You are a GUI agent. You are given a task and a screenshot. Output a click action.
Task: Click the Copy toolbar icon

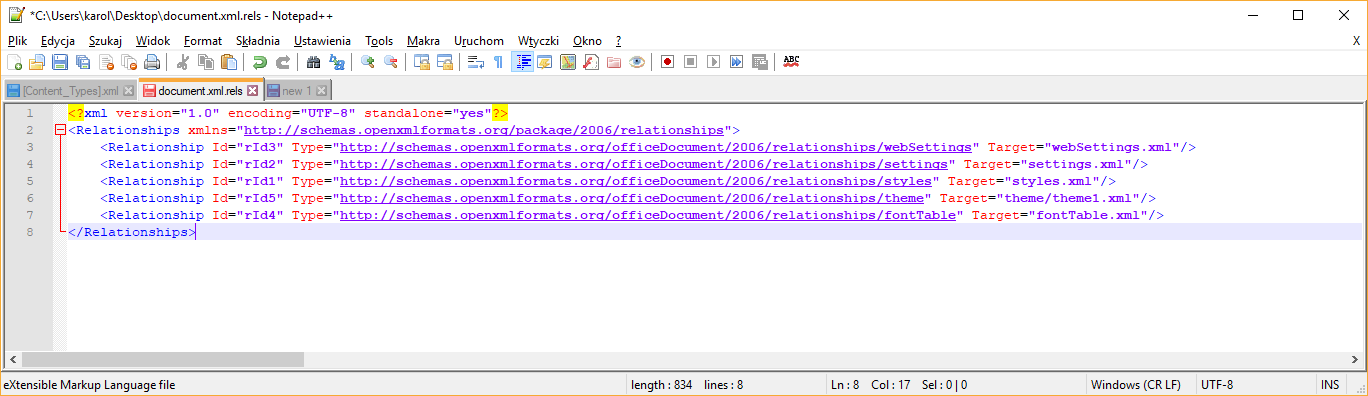click(205, 62)
